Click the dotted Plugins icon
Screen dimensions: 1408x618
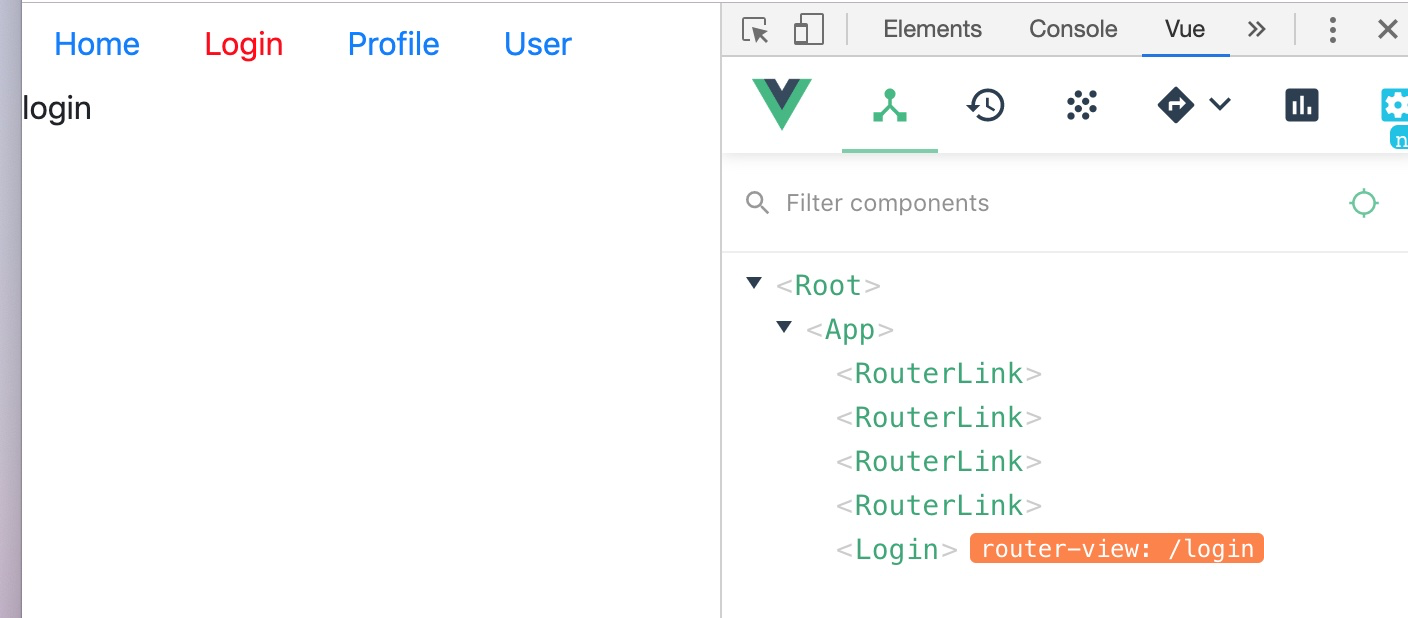1081,104
